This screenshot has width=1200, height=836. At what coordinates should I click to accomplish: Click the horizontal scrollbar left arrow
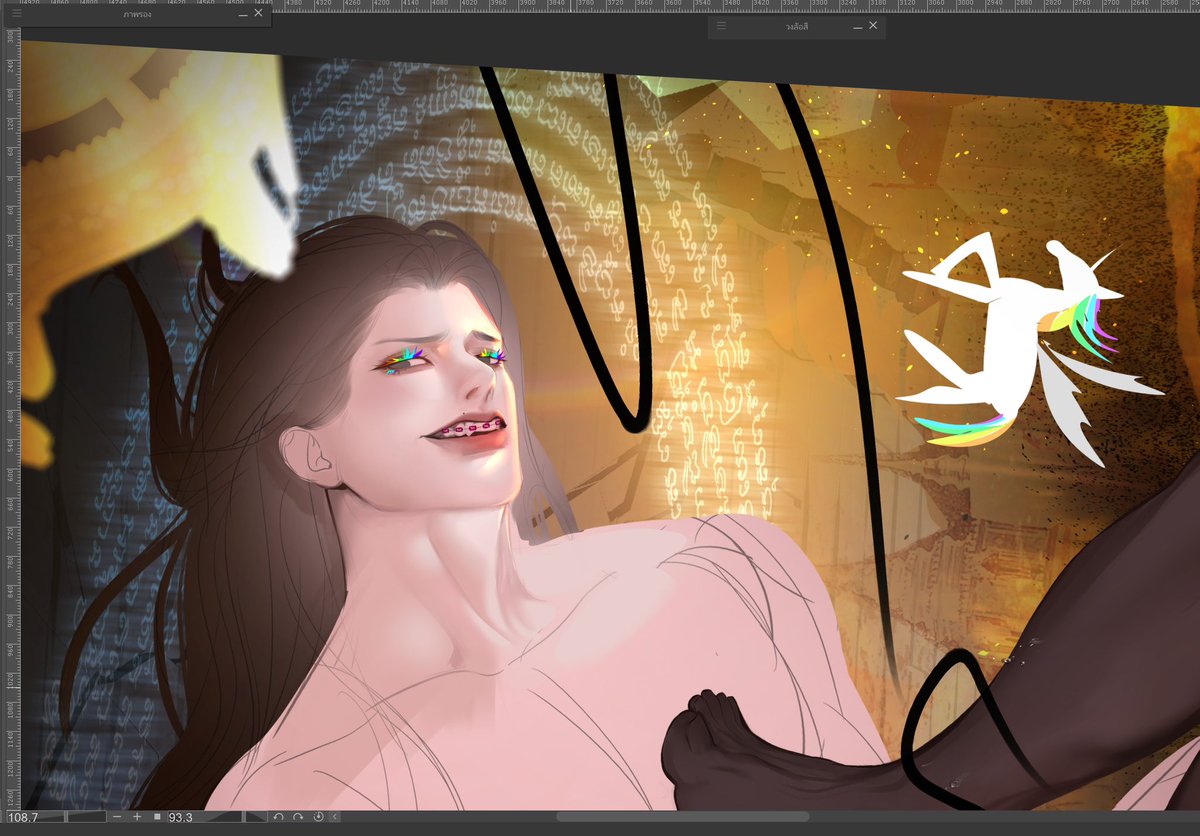pyautogui.click(x=335, y=817)
